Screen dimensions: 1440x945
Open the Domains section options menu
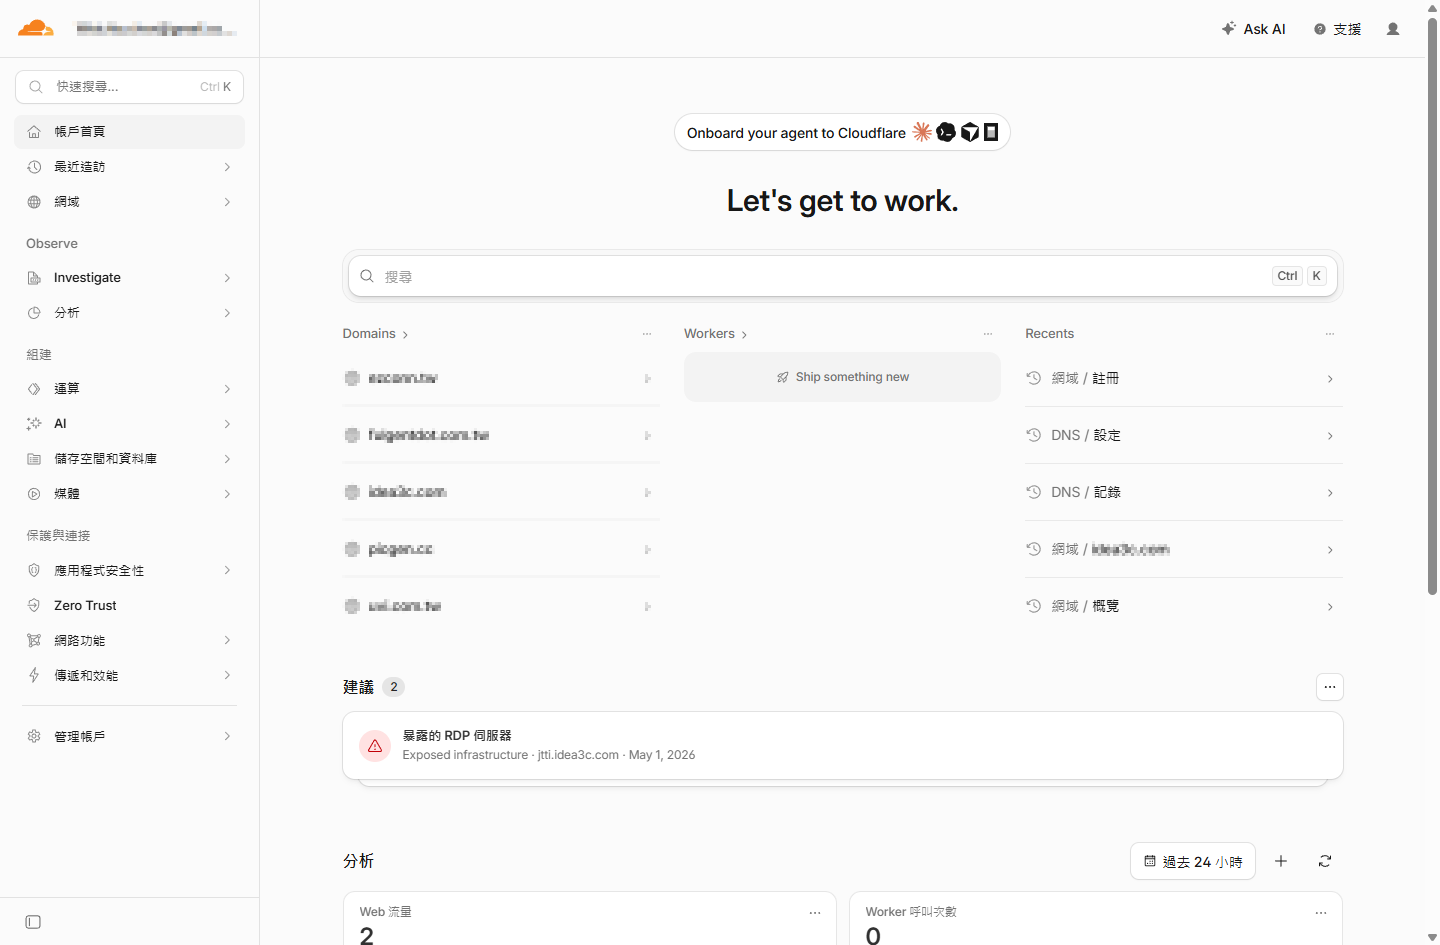(647, 334)
